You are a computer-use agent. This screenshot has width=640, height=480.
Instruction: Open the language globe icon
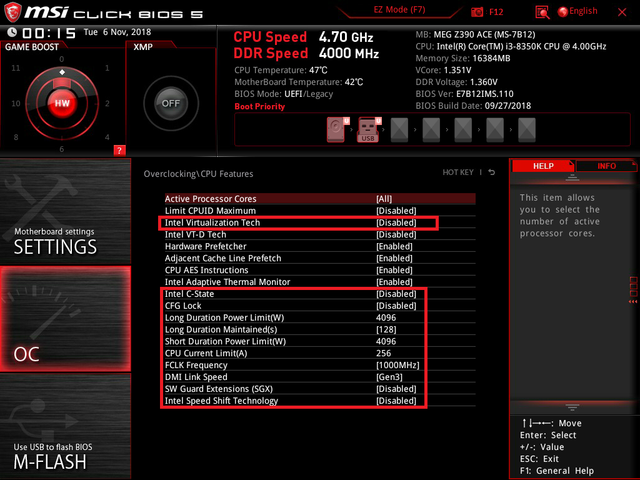[562, 12]
